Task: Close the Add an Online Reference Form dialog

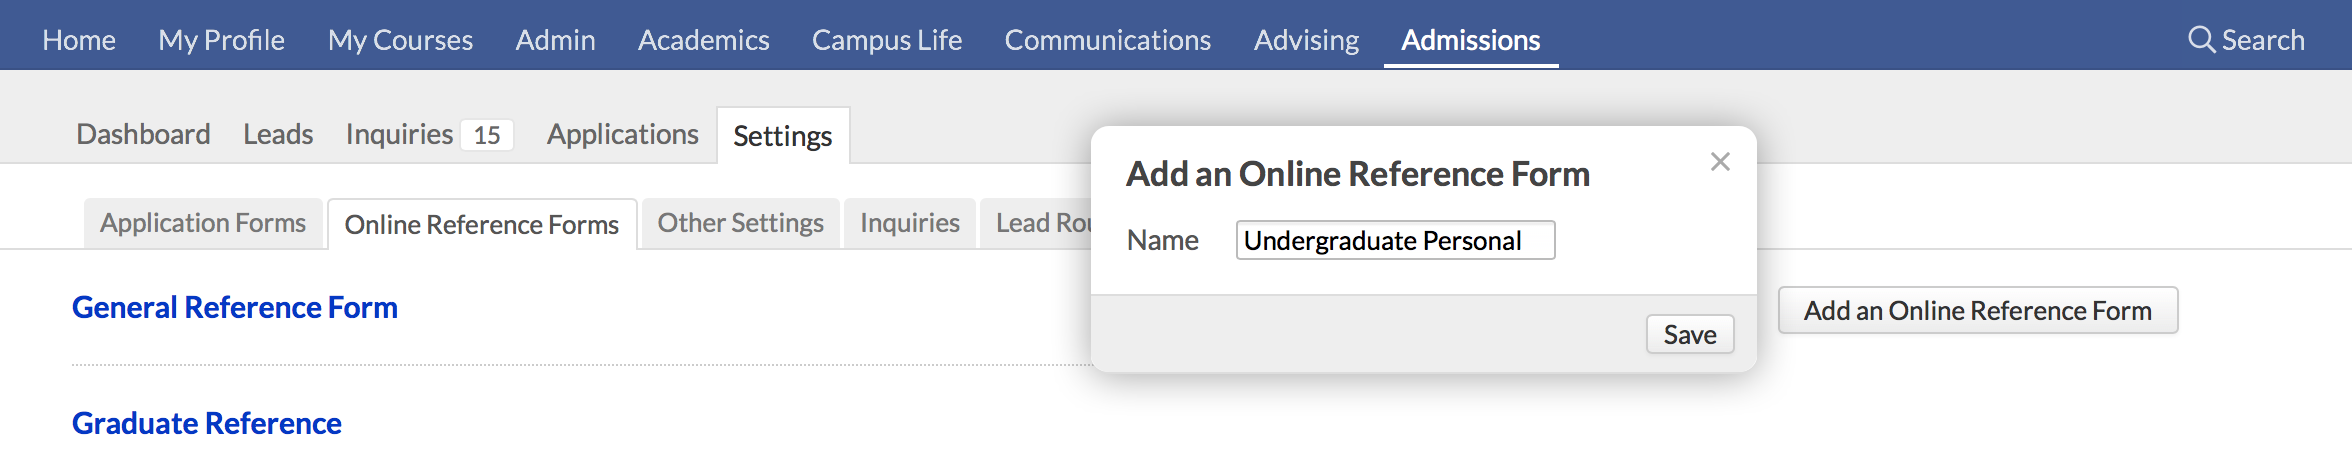Action: 1720,162
